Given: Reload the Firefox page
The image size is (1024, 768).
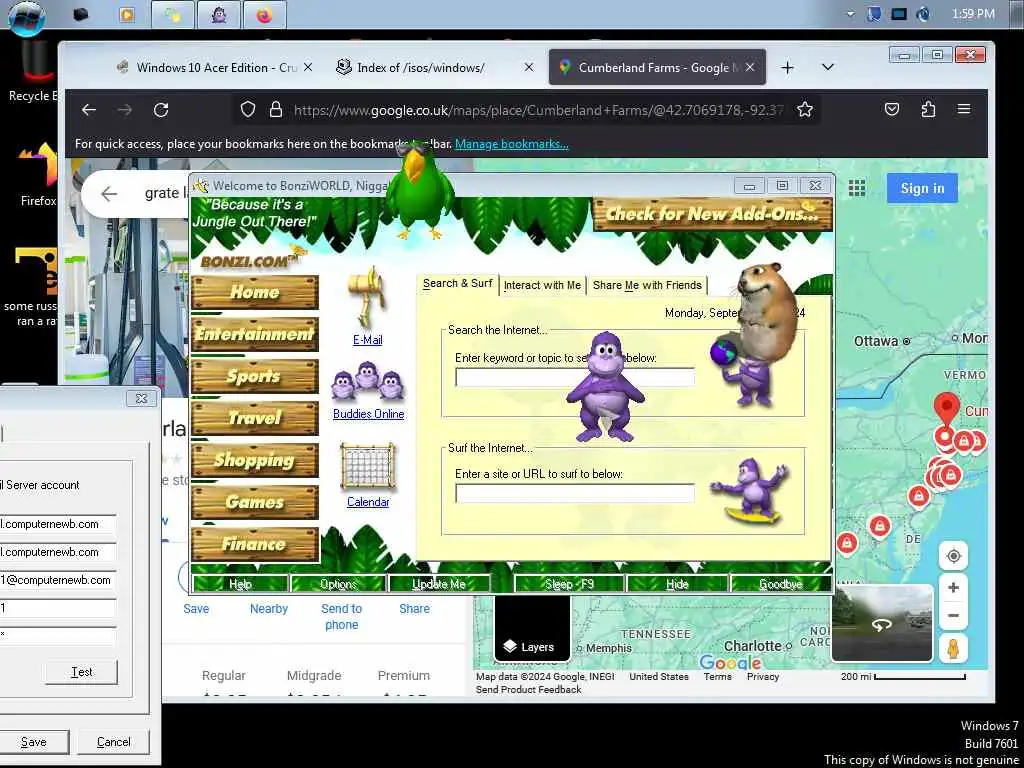Looking at the screenshot, I should tap(161, 110).
